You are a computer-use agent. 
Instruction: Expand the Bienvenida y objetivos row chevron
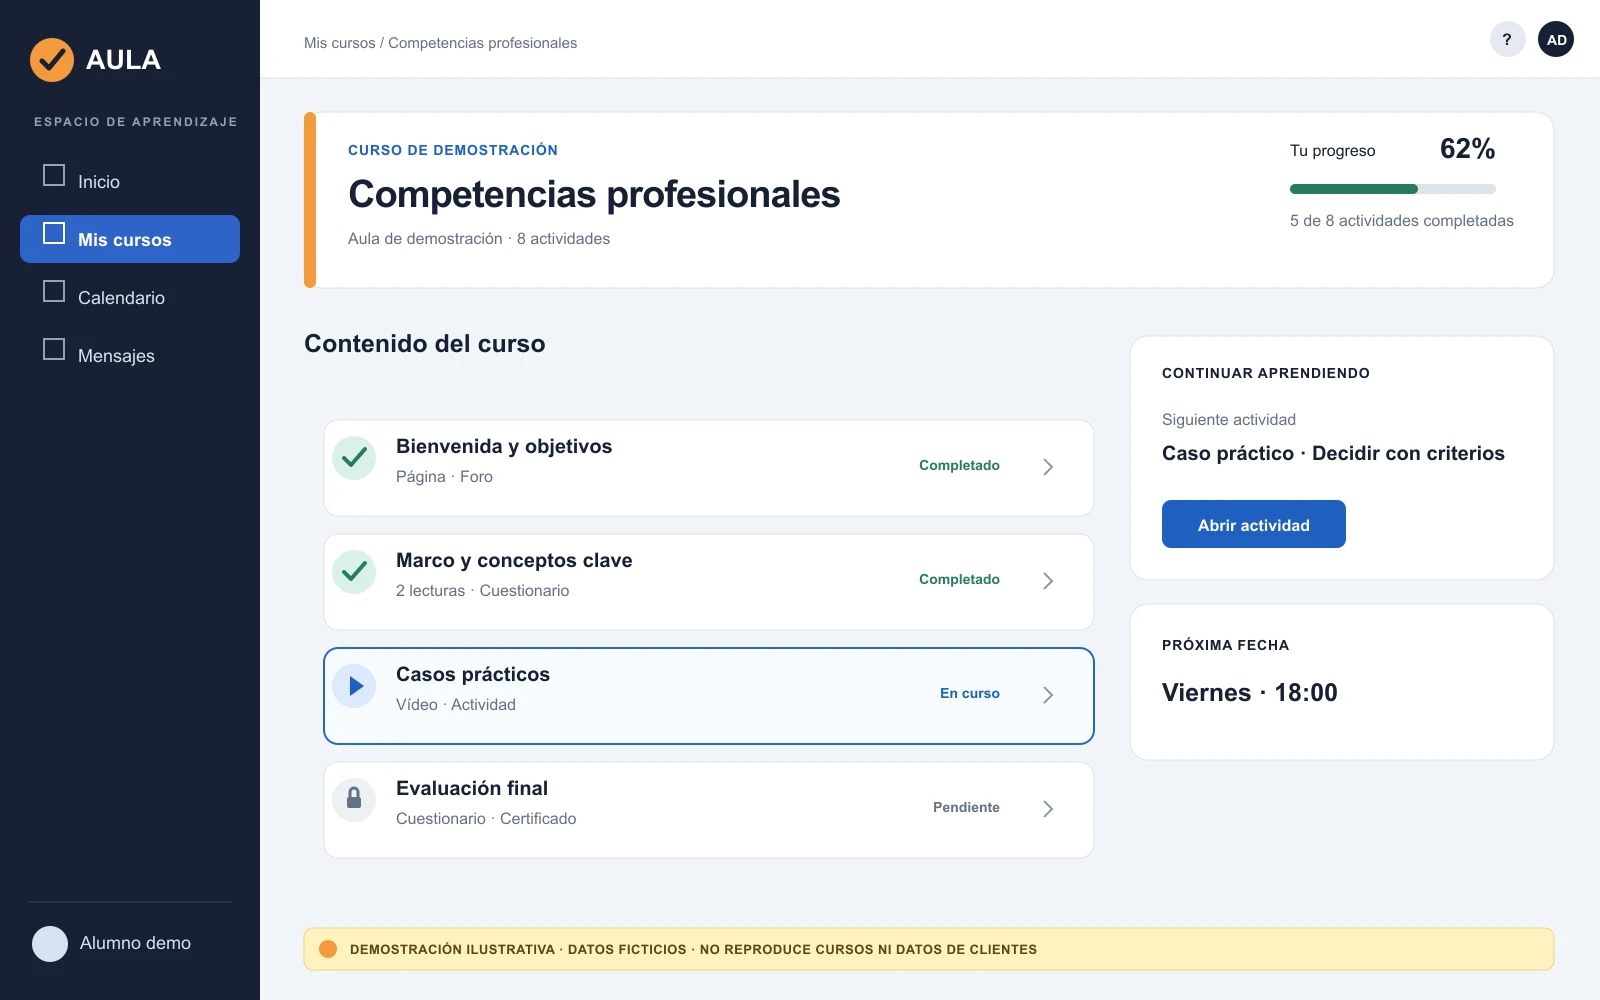1048,467
